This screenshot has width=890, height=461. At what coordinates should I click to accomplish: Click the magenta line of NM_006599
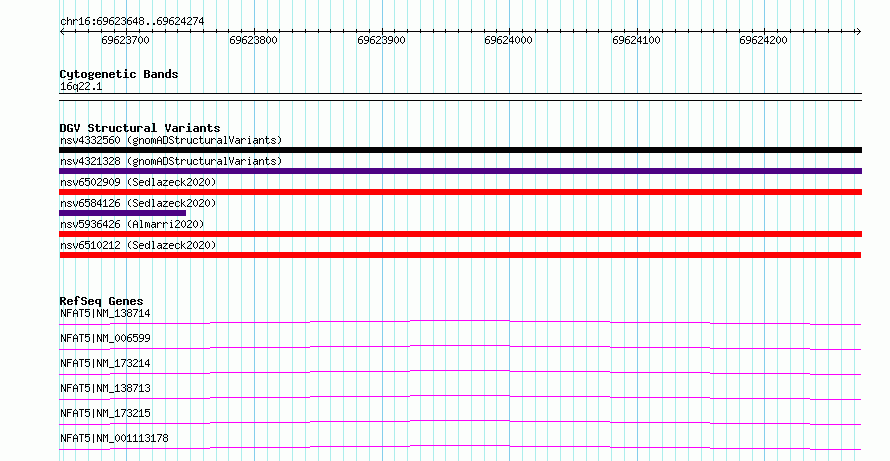pos(460,347)
